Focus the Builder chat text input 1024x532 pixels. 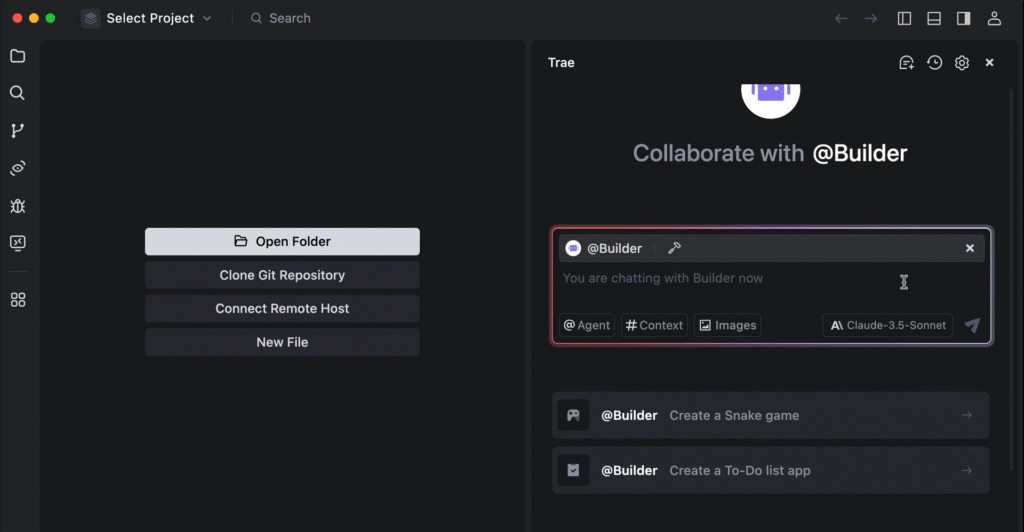[x=771, y=279]
